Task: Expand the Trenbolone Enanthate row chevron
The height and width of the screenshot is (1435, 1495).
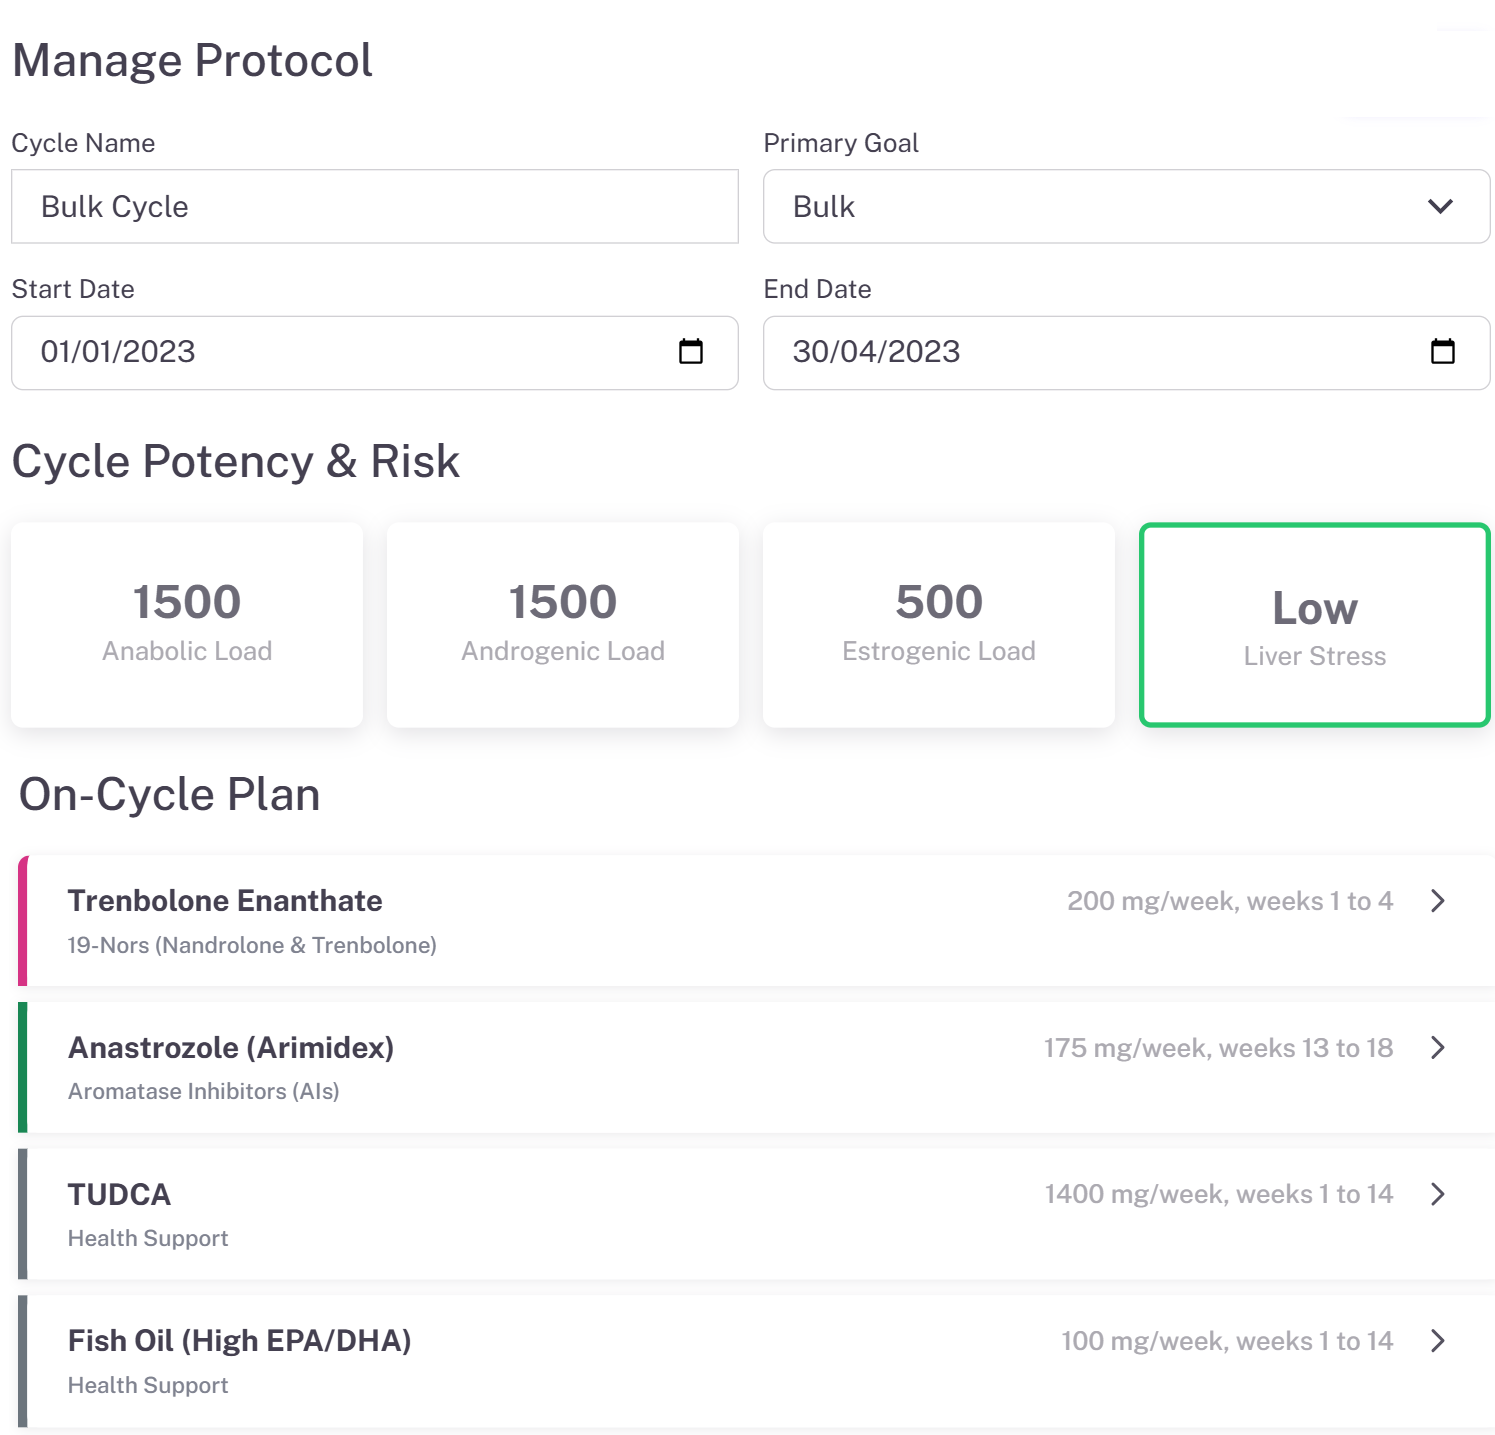Action: (1438, 901)
